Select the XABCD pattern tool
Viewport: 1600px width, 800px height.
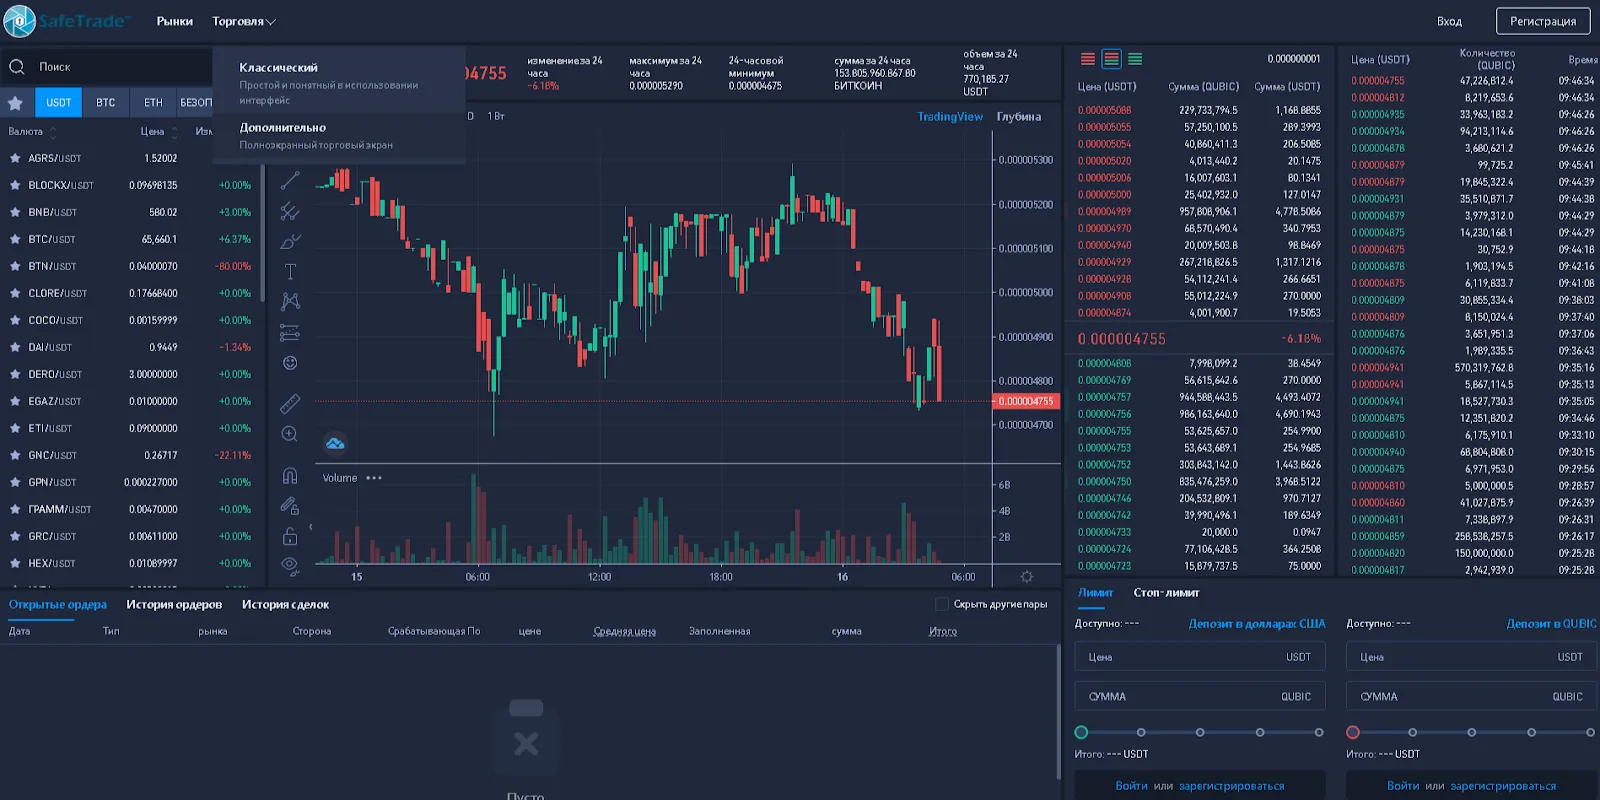click(290, 301)
